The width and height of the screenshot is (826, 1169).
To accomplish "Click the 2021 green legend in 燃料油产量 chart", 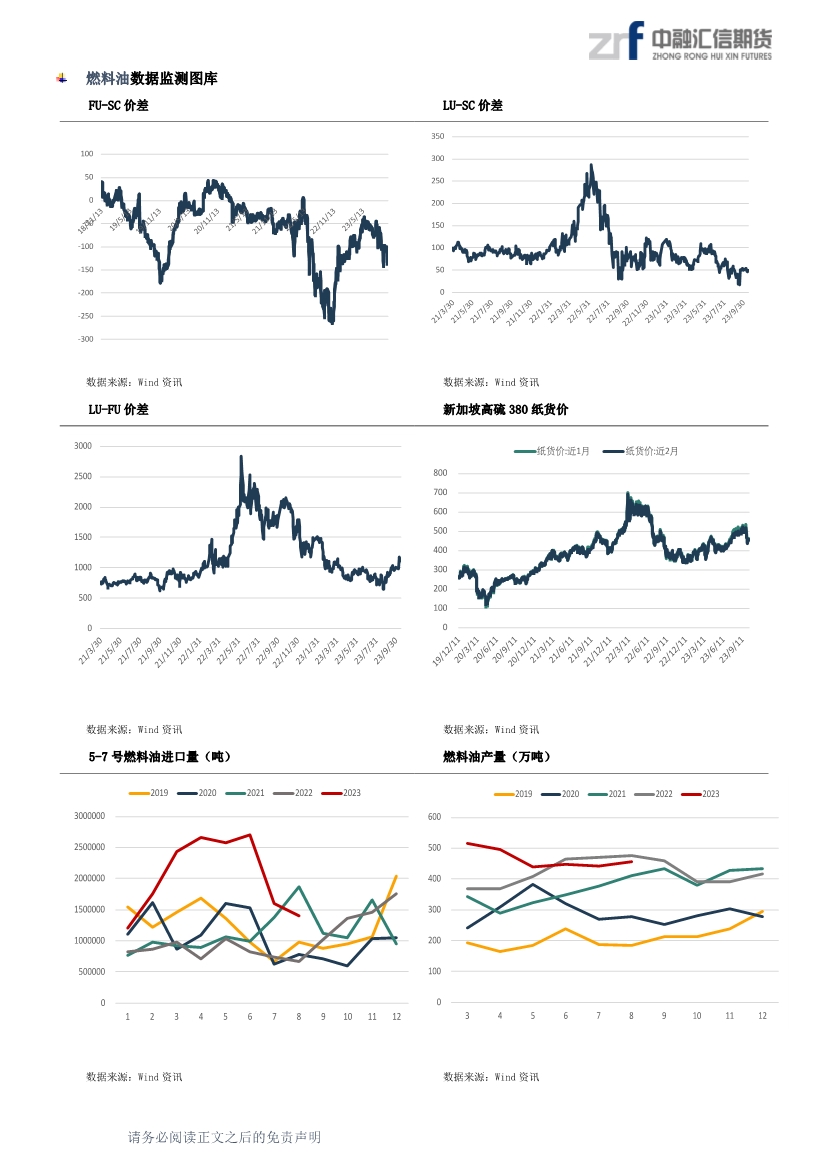I will (x=607, y=794).
